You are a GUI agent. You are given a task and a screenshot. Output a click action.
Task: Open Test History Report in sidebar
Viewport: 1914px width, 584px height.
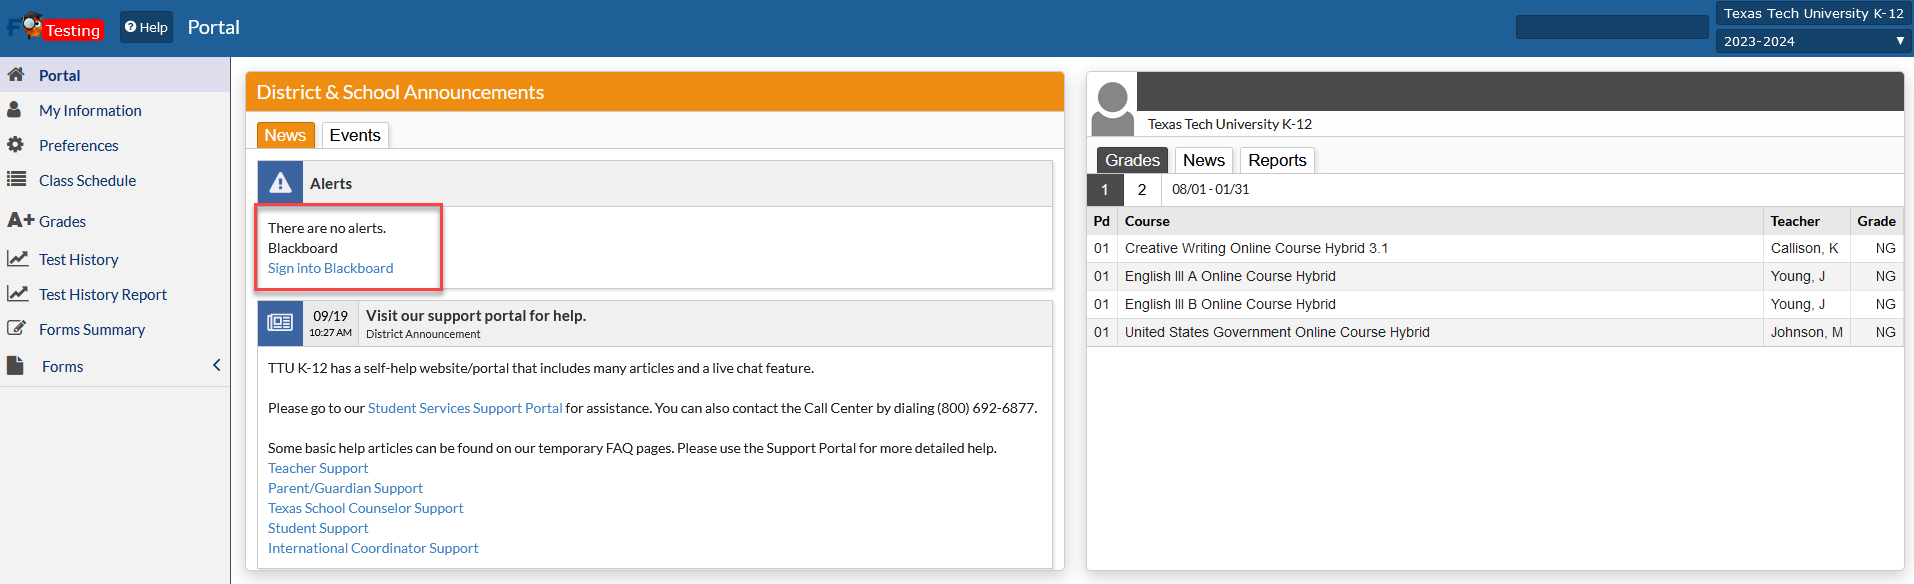tap(102, 294)
